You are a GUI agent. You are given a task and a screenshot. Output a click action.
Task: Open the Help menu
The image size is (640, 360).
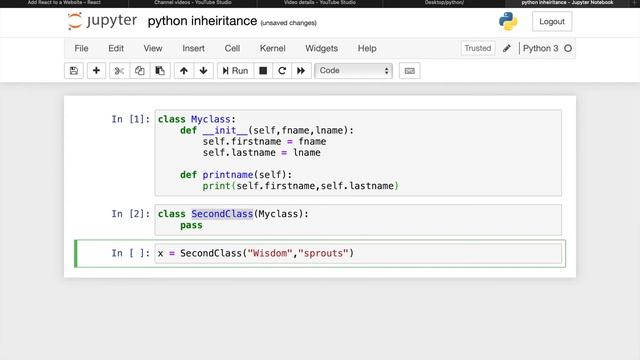tap(367, 48)
